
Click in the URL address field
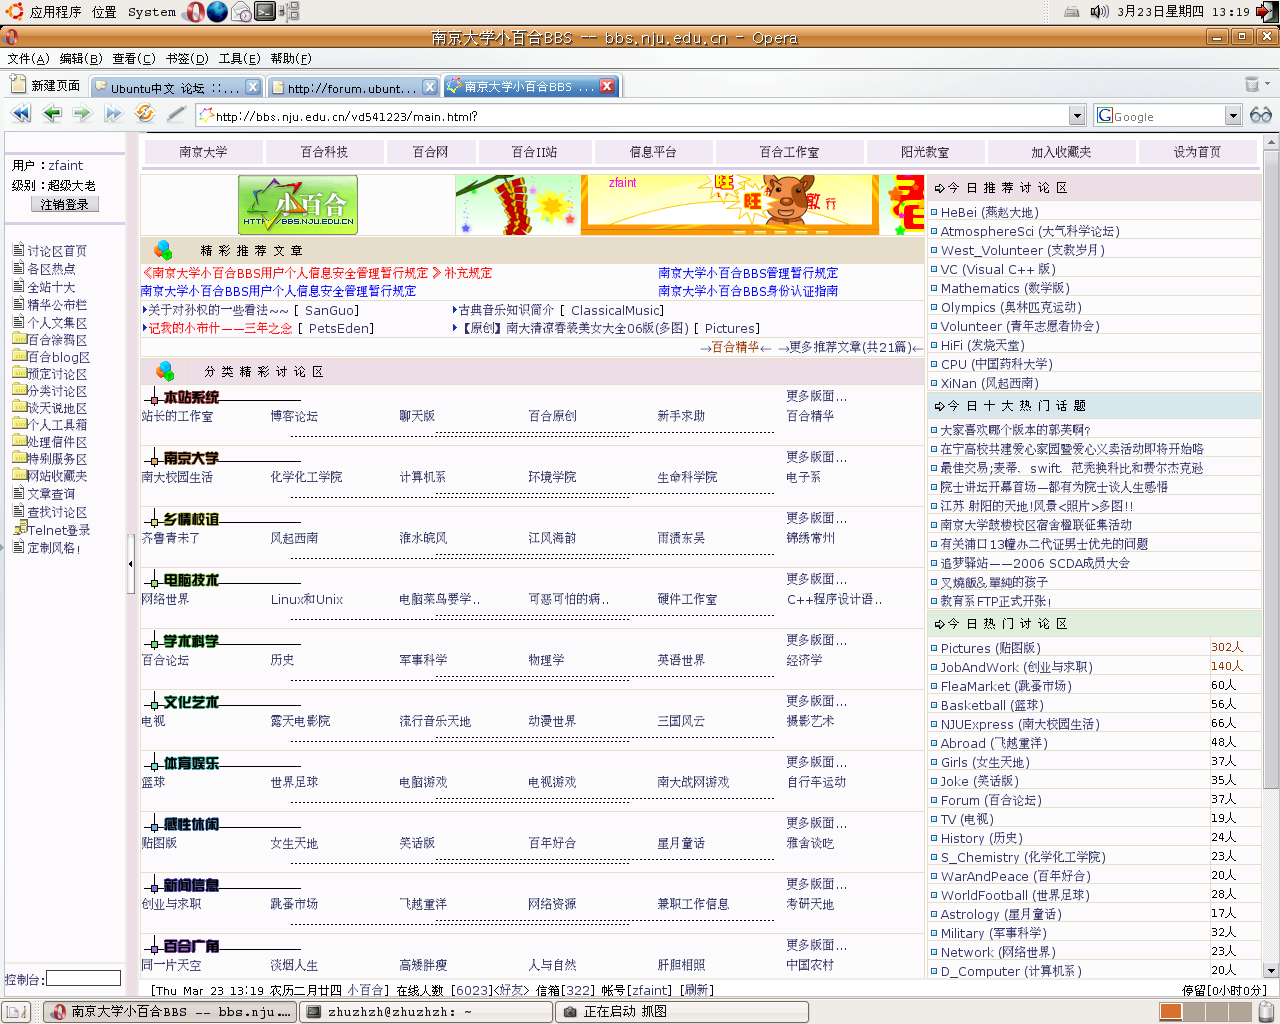pyautogui.click(x=640, y=116)
